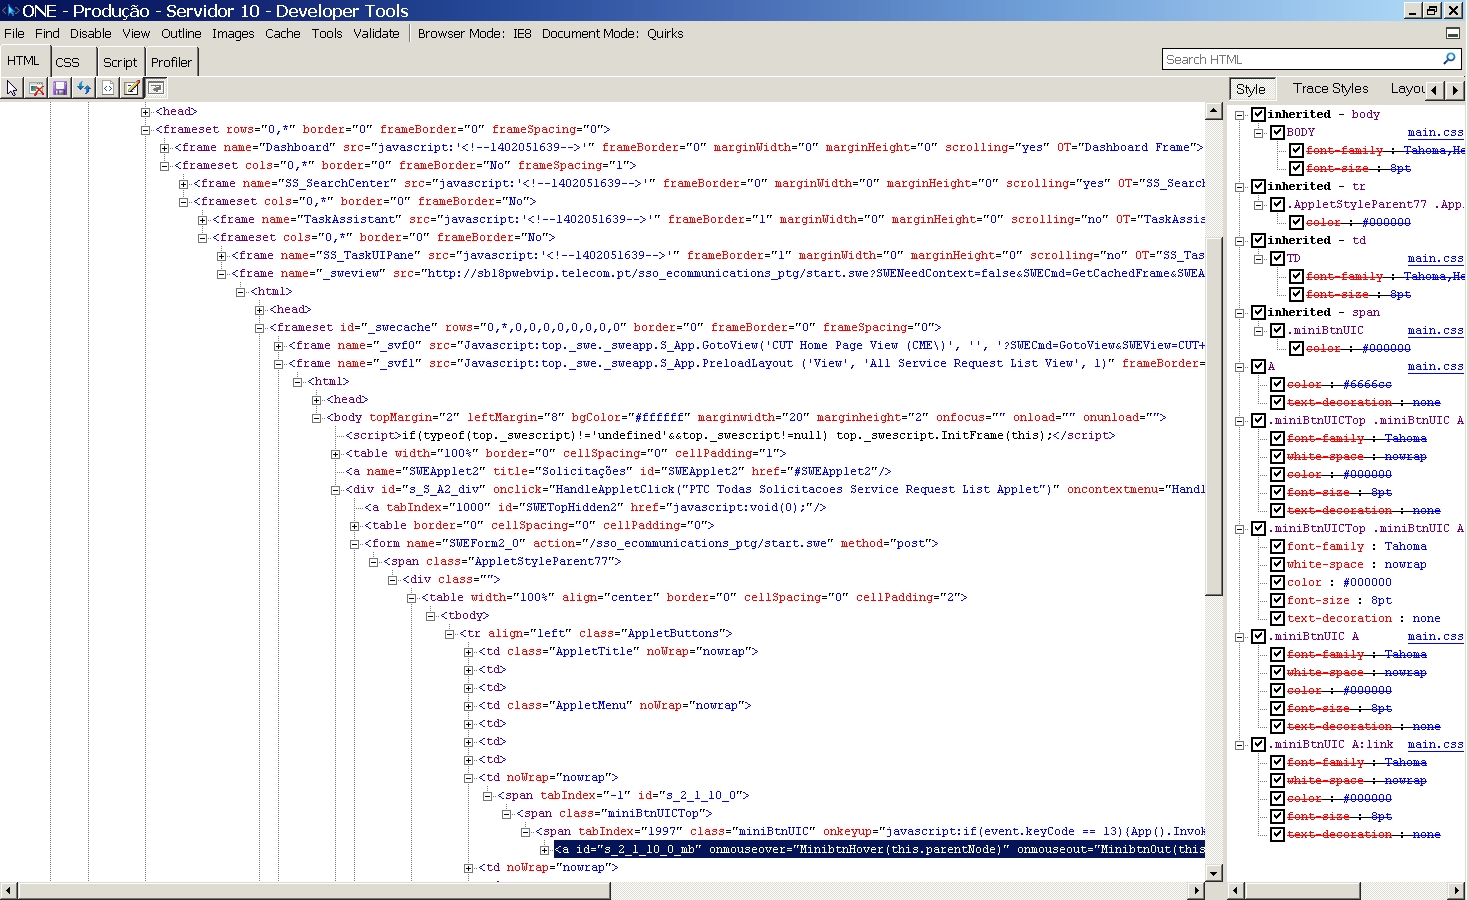
Task: Click the HTML tree horizontal scrollbar thumb
Action: coord(315,890)
